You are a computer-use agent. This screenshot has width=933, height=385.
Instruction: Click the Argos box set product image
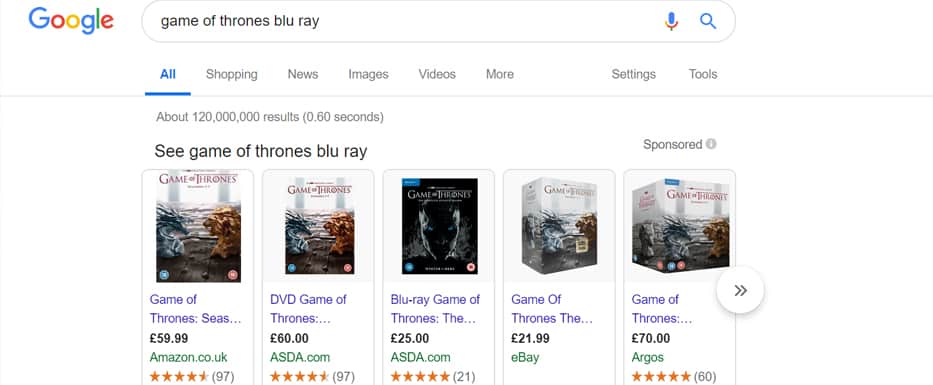point(679,226)
